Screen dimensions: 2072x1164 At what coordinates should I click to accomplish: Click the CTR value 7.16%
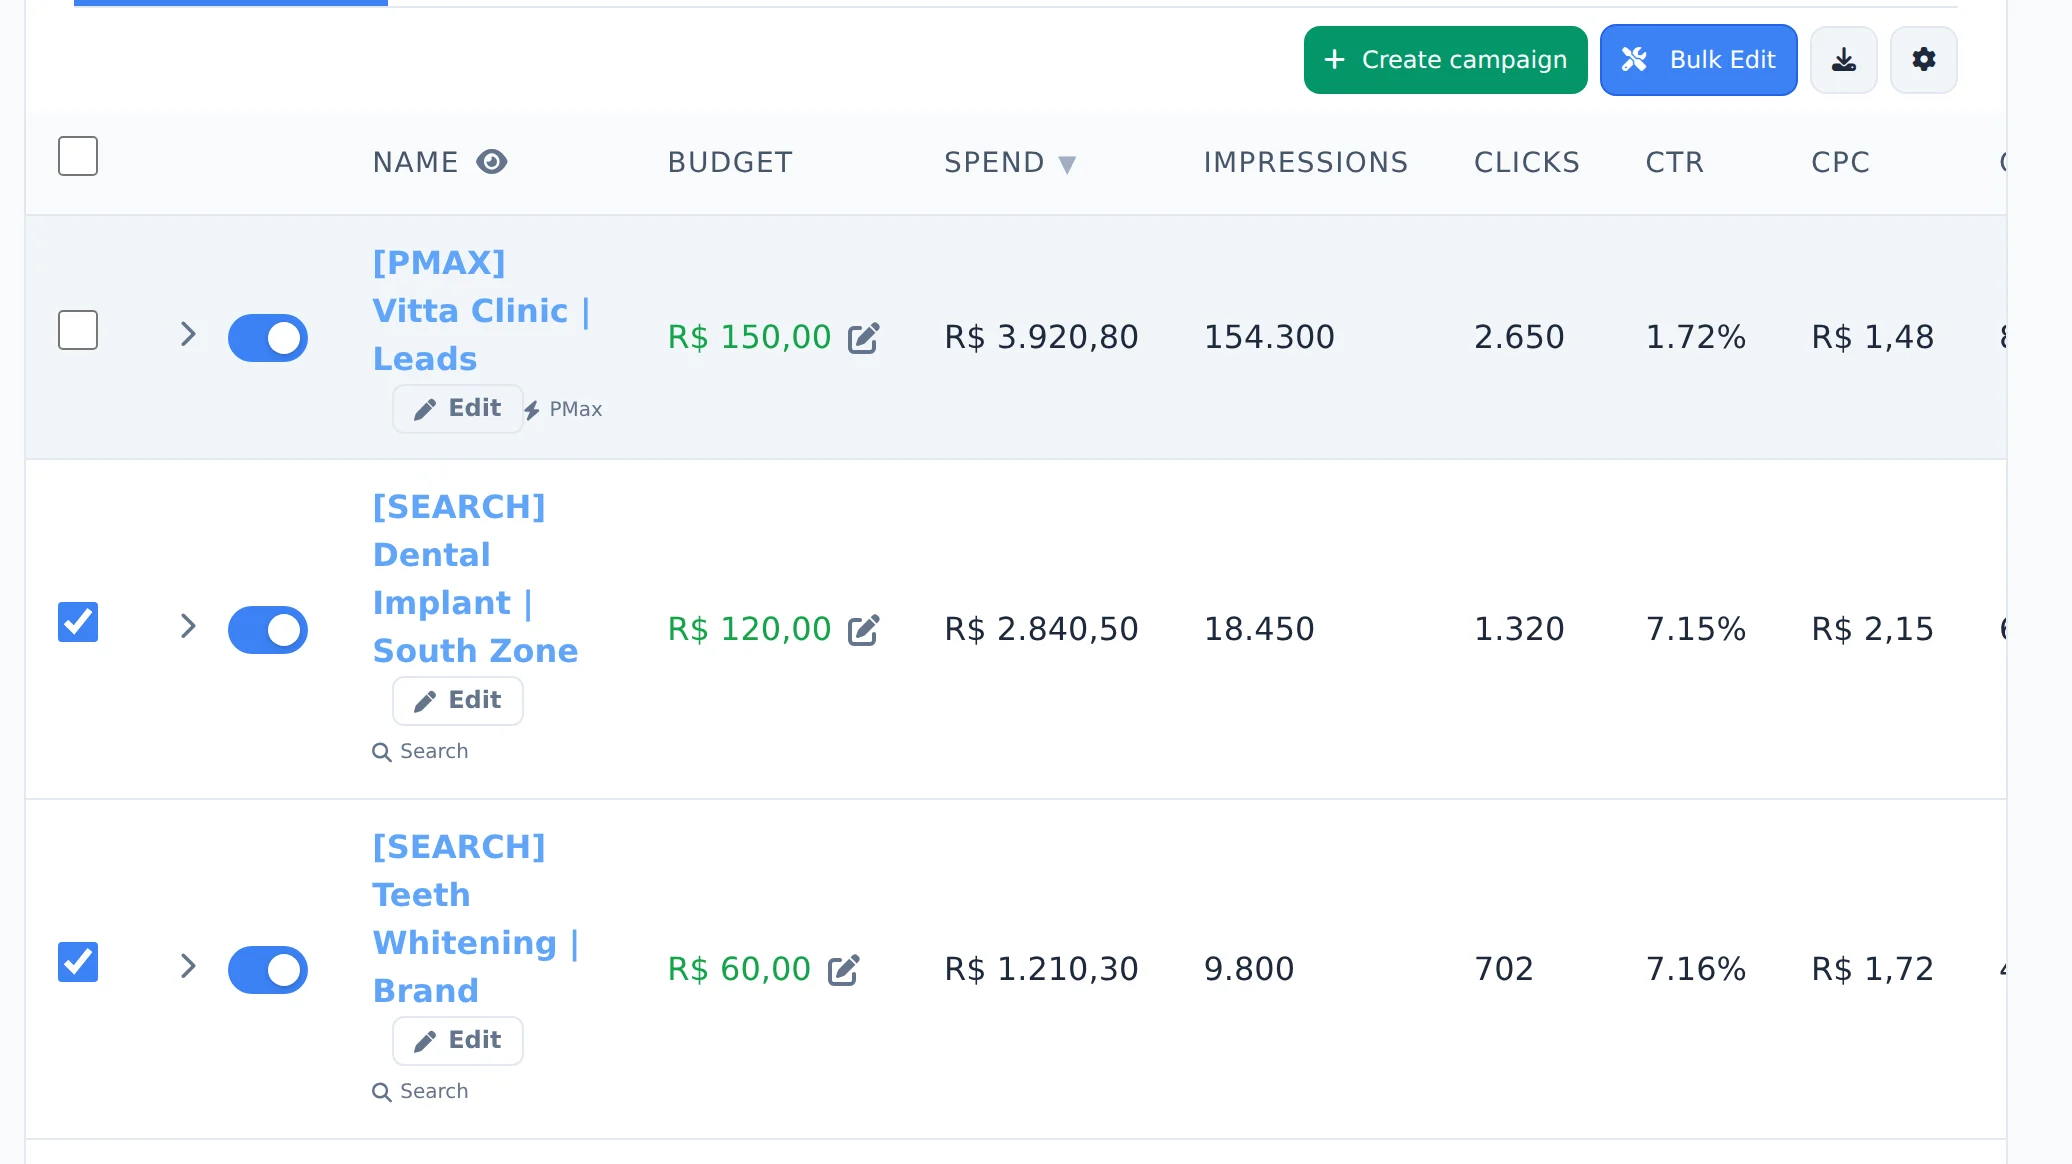1696,969
